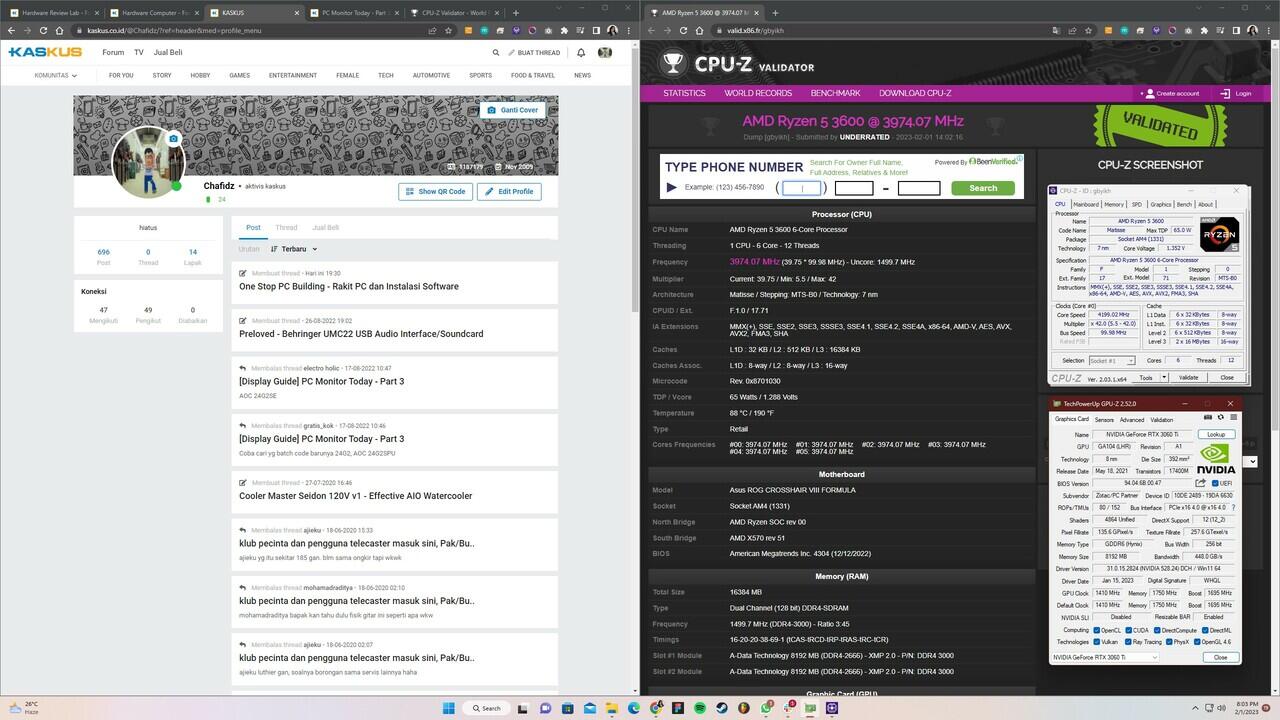The height and width of the screenshot is (720, 1280).
Task: Go back in the CPU-Z Validator browser window
Action: (652, 30)
